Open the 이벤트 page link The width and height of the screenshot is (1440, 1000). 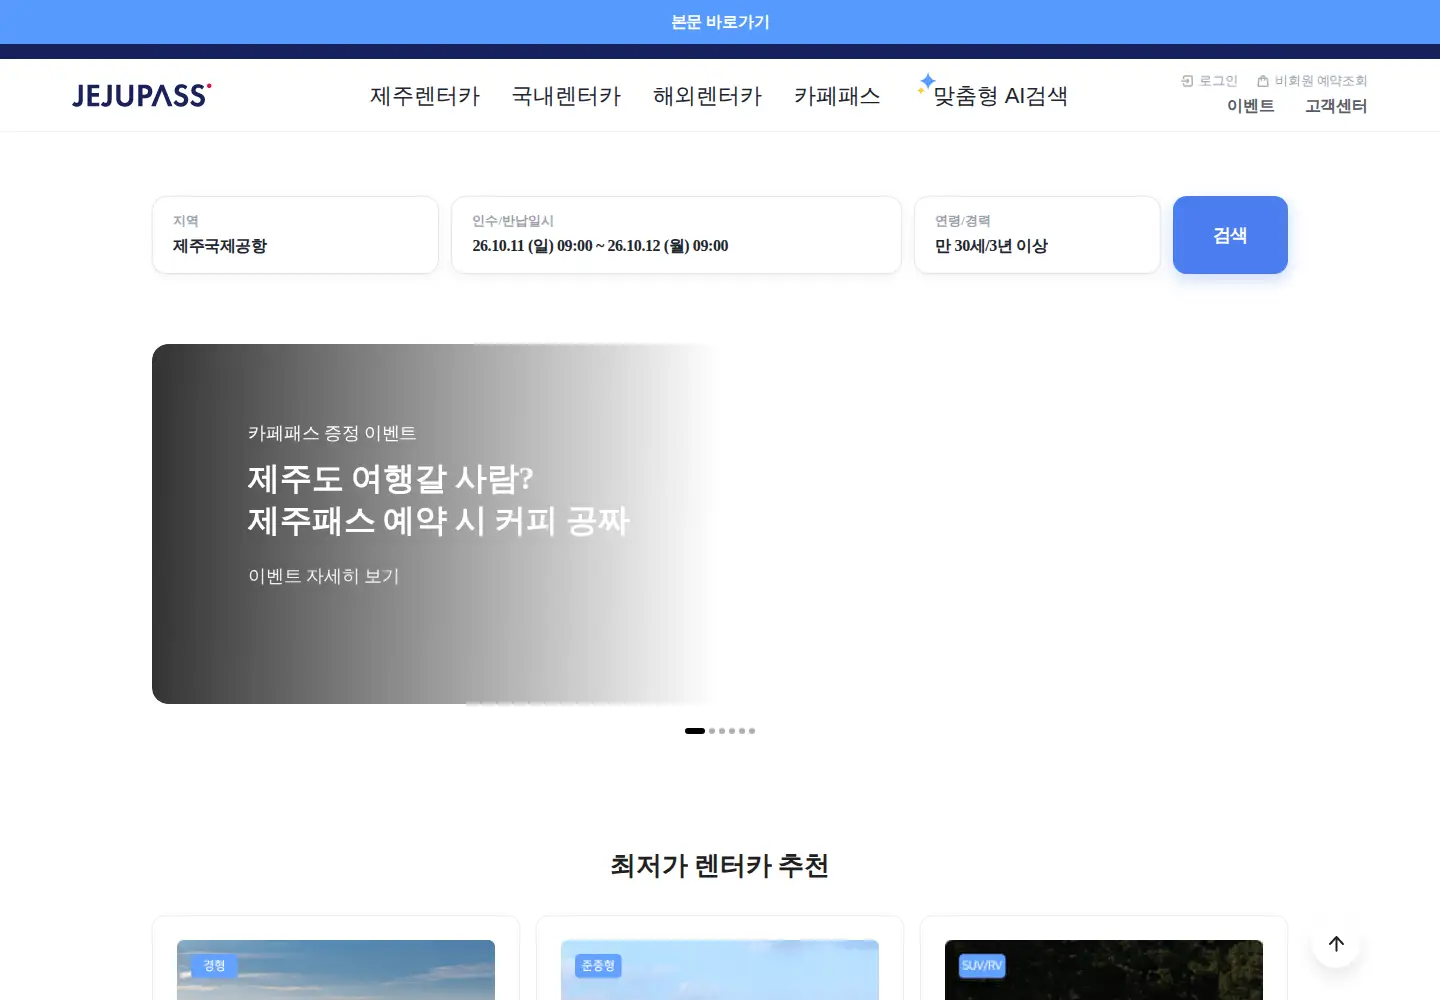pyautogui.click(x=1250, y=106)
